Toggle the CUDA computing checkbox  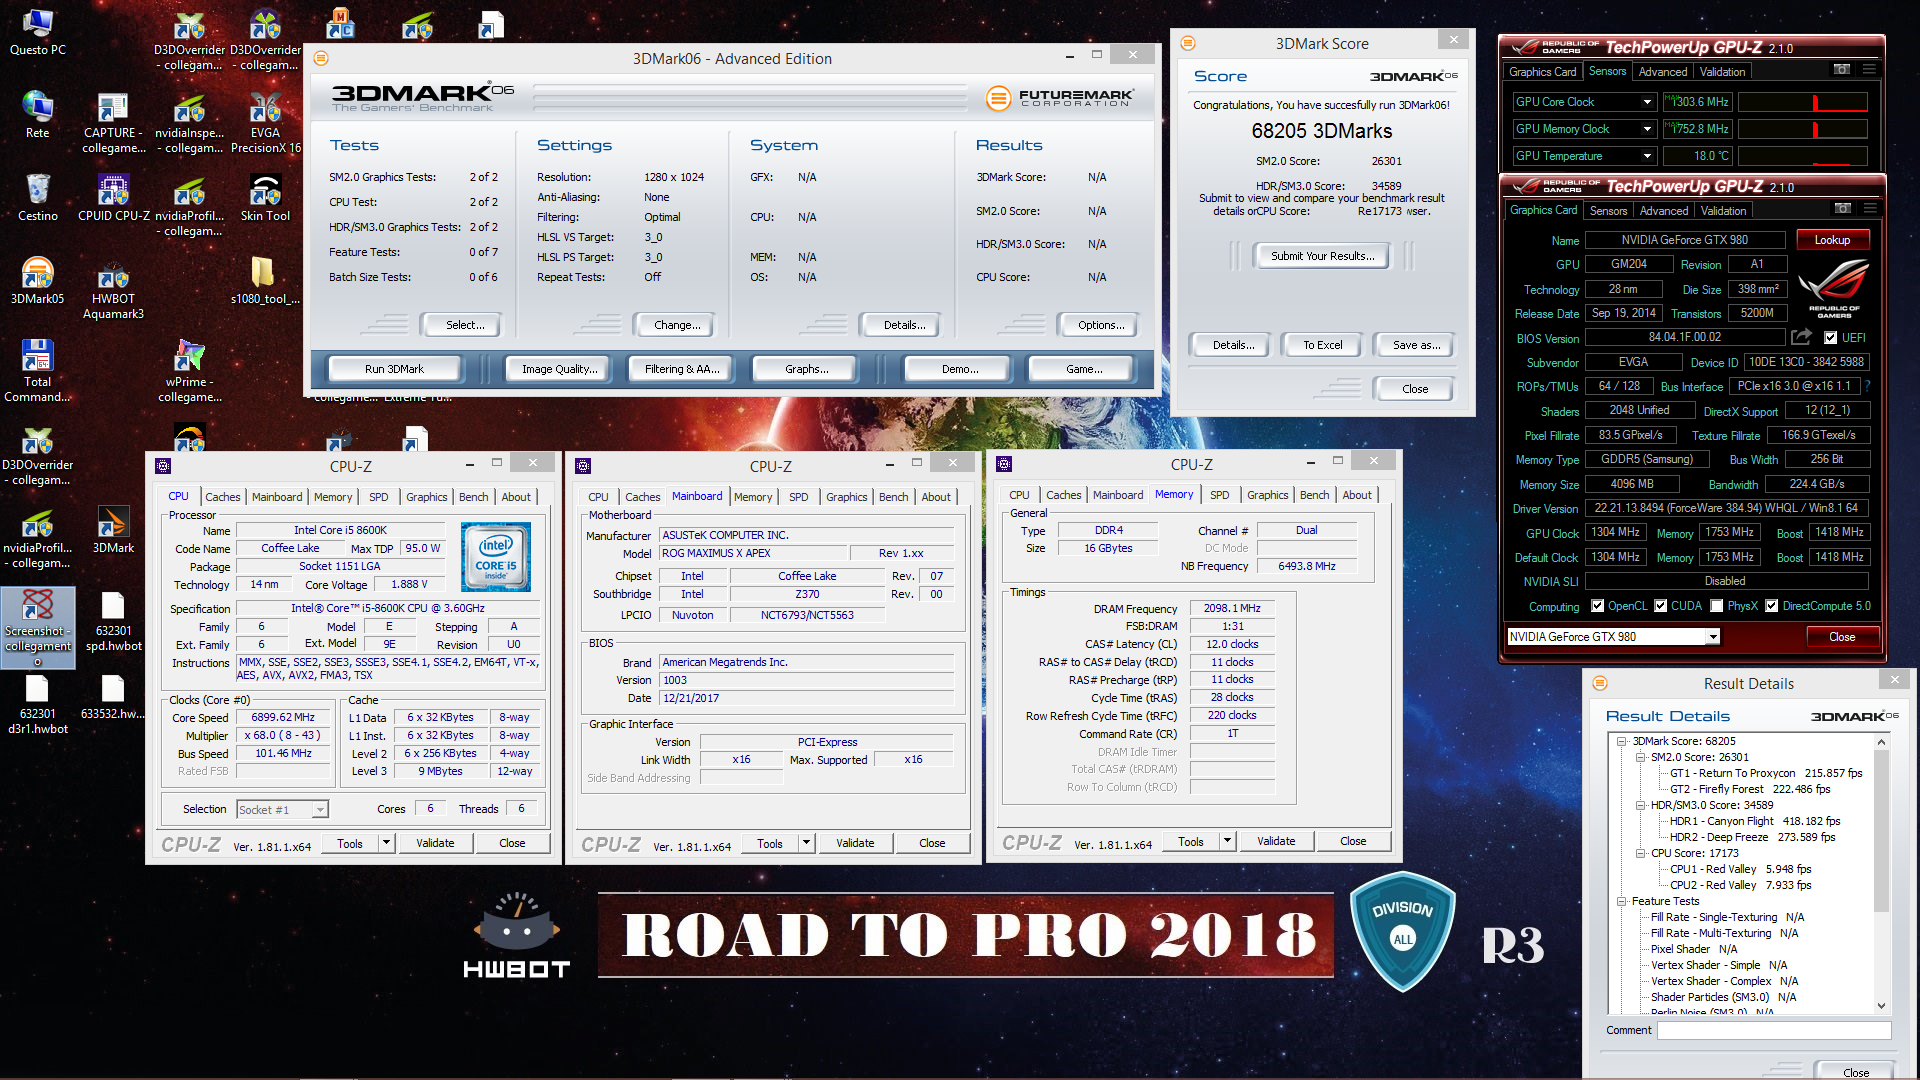tap(1660, 606)
